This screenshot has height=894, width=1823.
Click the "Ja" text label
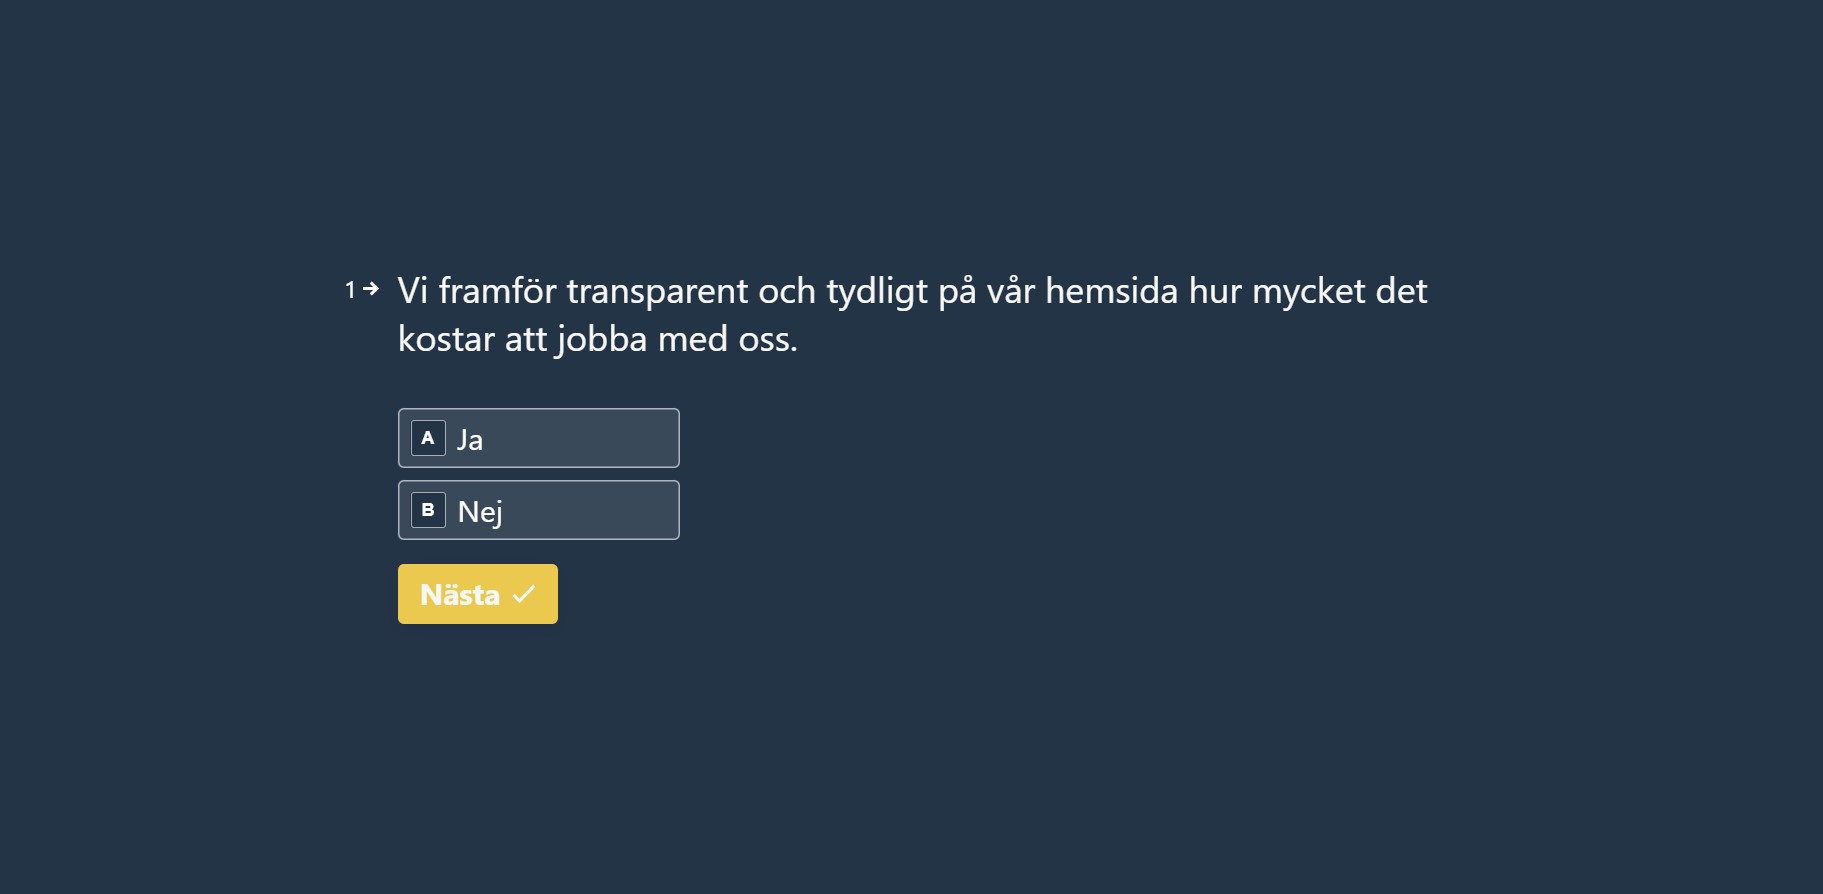click(470, 440)
